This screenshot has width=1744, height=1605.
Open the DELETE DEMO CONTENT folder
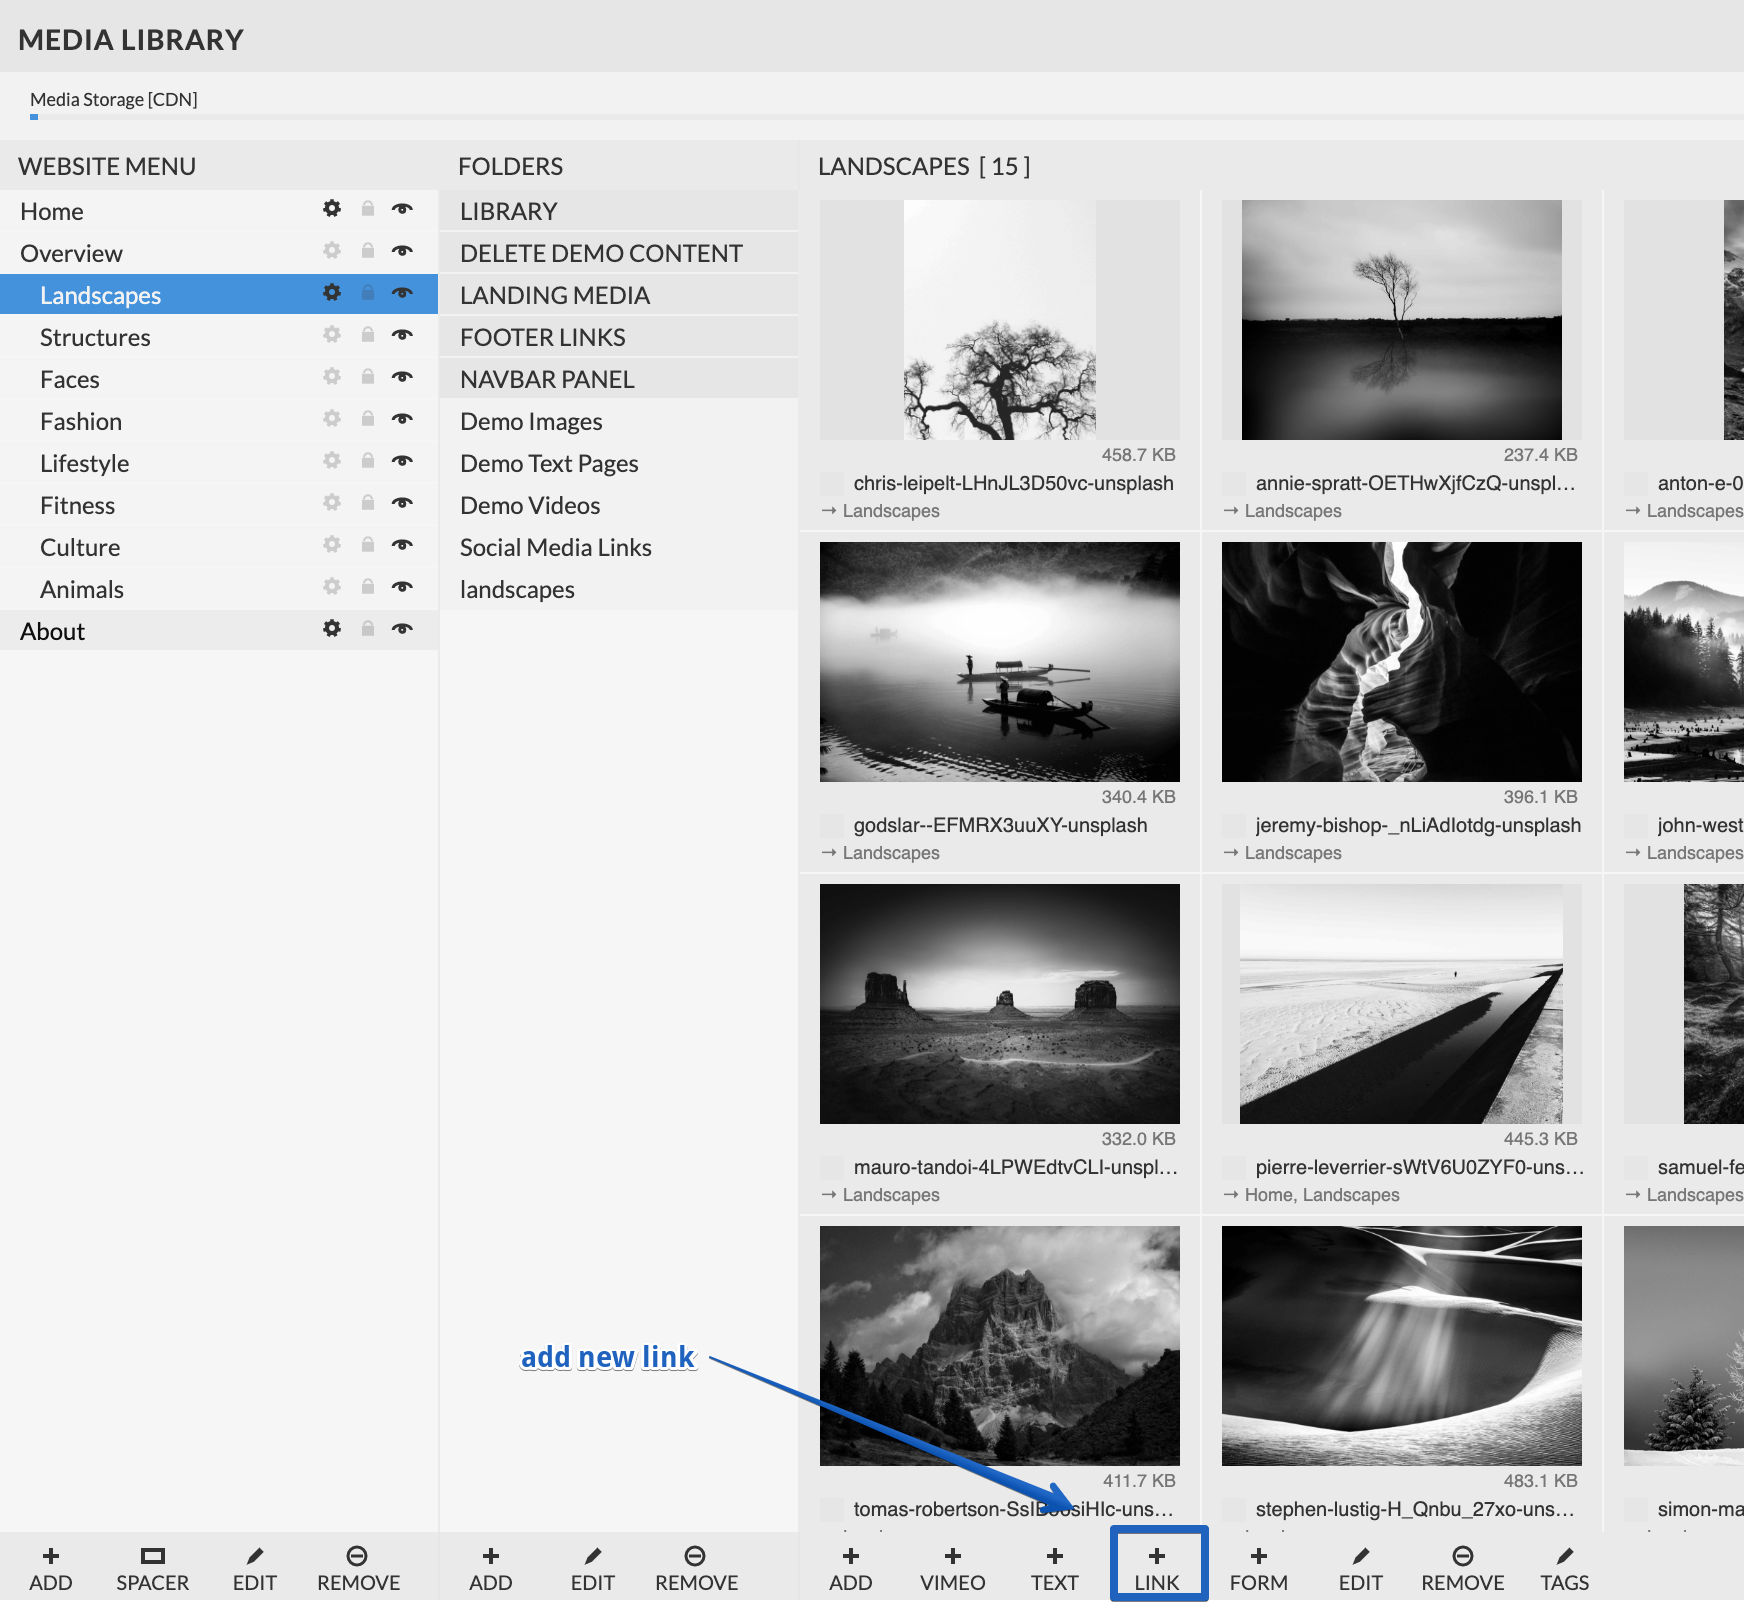pyautogui.click(x=619, y=253)
